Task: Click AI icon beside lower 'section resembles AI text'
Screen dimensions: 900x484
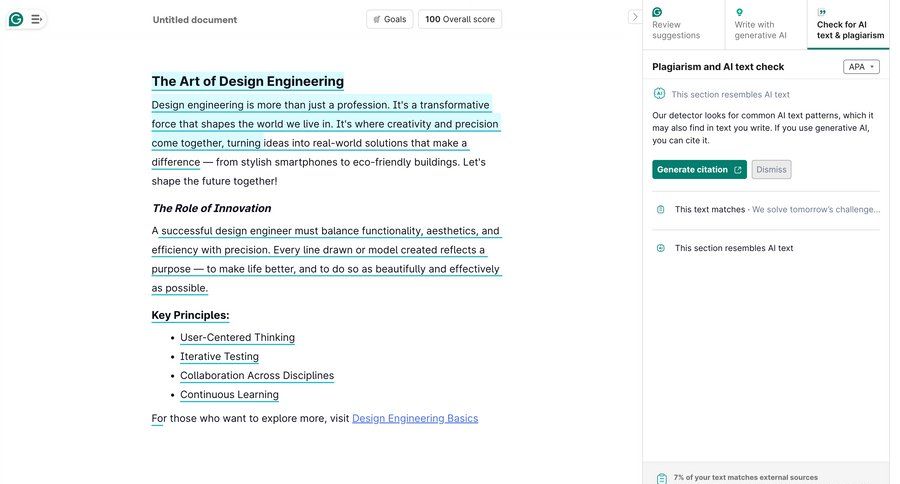Action: [x=661, y=248]
